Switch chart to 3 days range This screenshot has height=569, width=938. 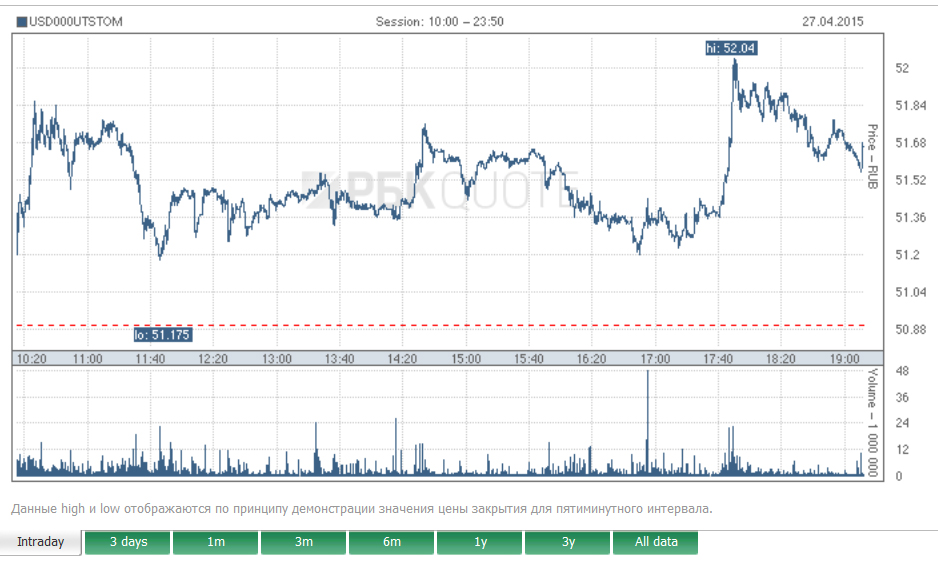click(128, 542)
